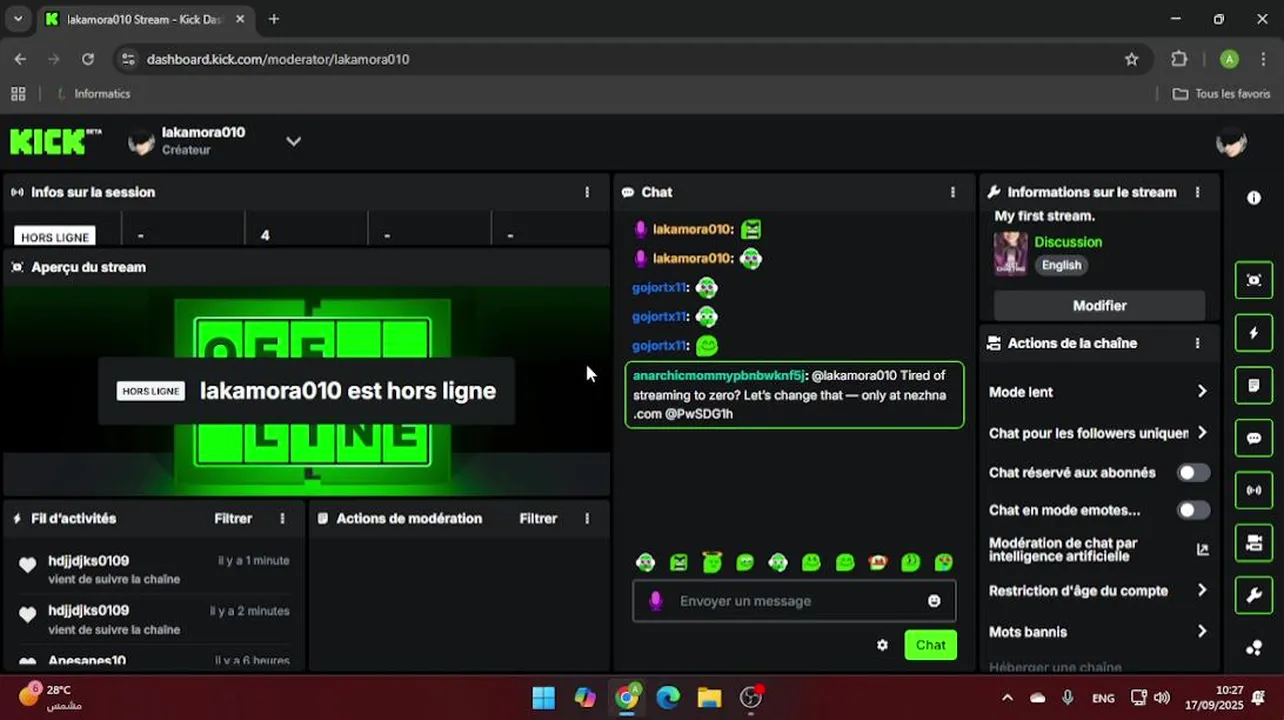Open the AI chat moderation stats icon
1284x720 pixels.
[1202, 549]
